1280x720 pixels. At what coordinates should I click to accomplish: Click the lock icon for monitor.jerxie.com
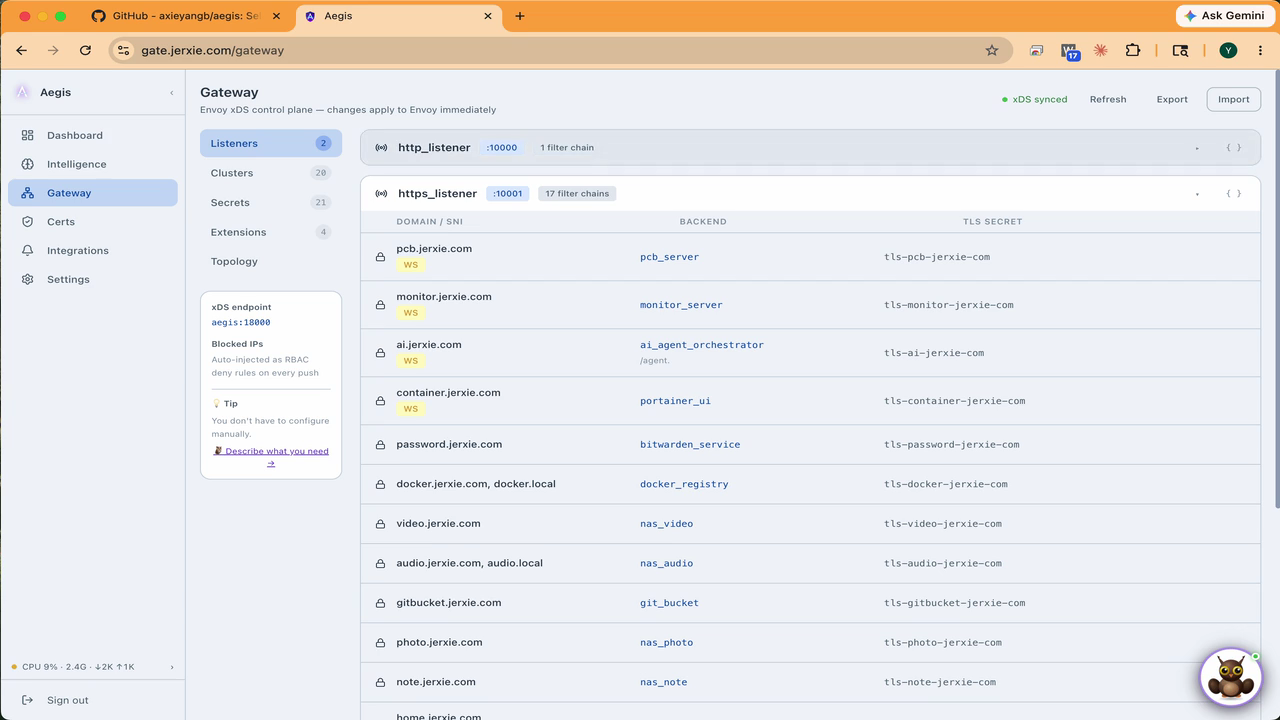coord(380,305)
